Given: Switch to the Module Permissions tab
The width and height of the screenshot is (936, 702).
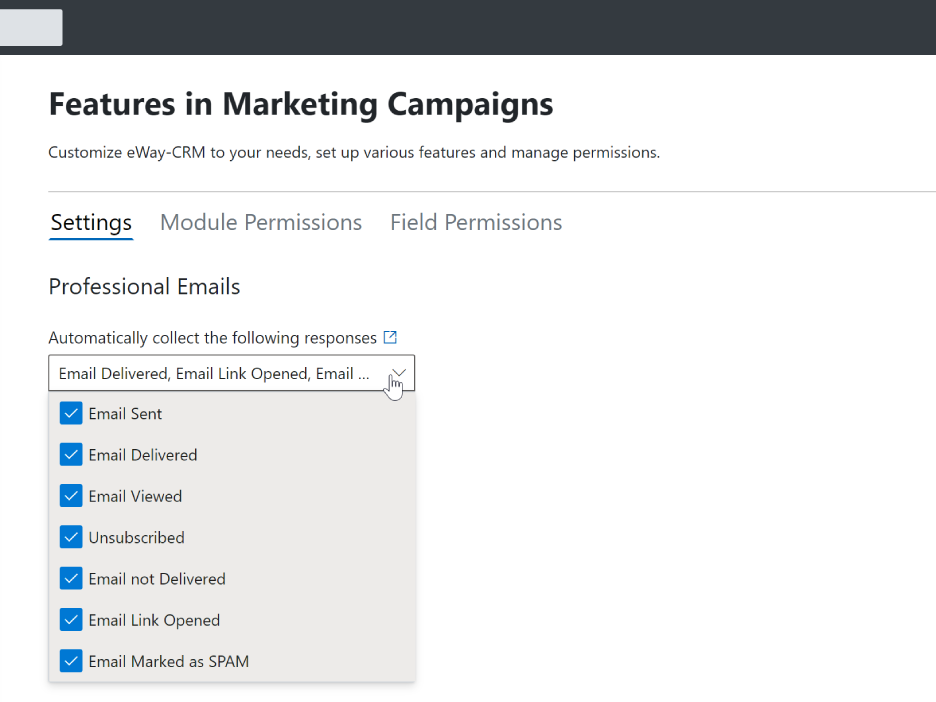Looking at the screenshot, I should click(x=261, y=222).
